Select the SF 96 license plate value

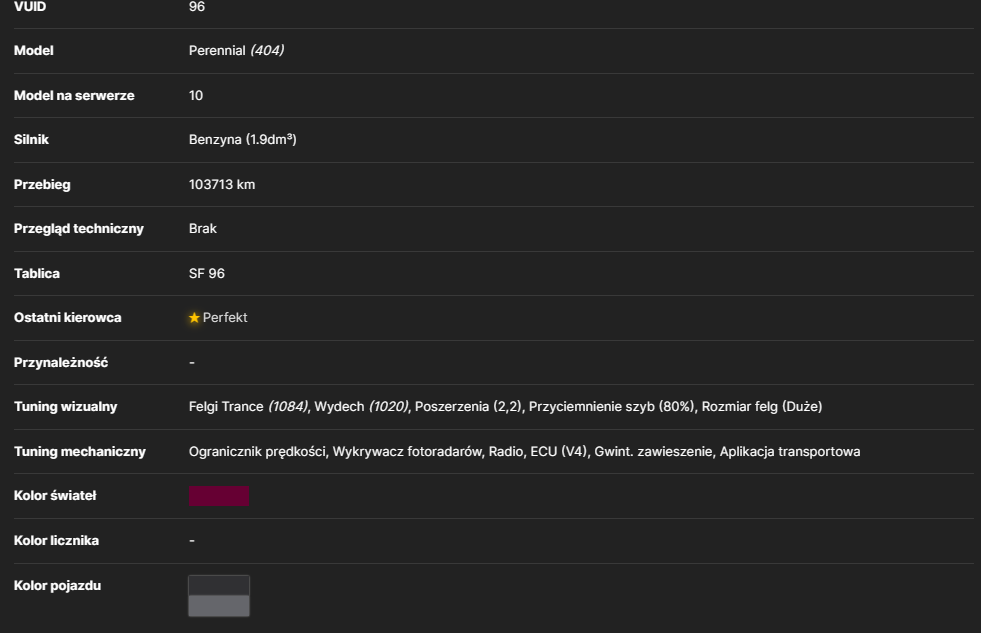[x=206, y=273]
